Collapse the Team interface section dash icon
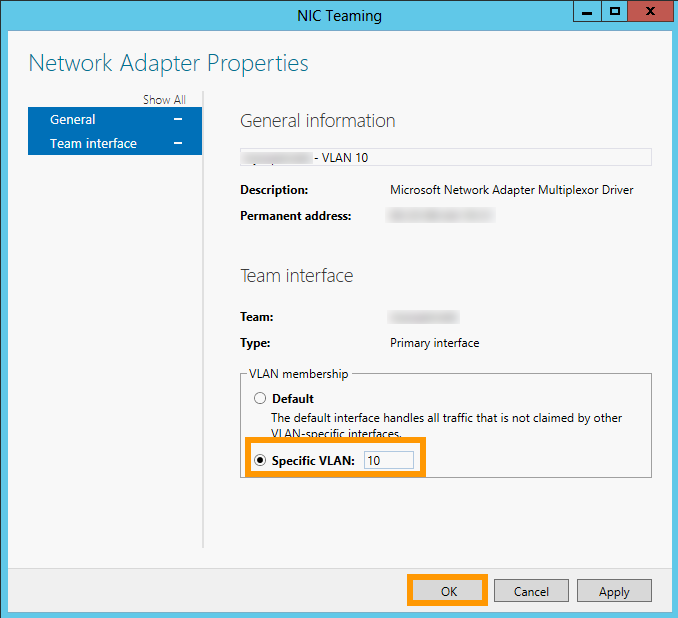Image resolution: width=678 pixels, height=618 pixels. [x=177, y=143]
